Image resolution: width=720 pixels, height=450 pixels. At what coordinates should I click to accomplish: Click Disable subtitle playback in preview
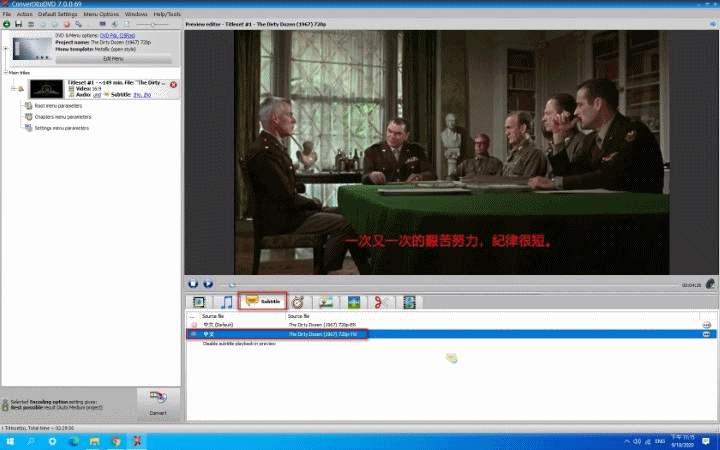pos(239,343)
